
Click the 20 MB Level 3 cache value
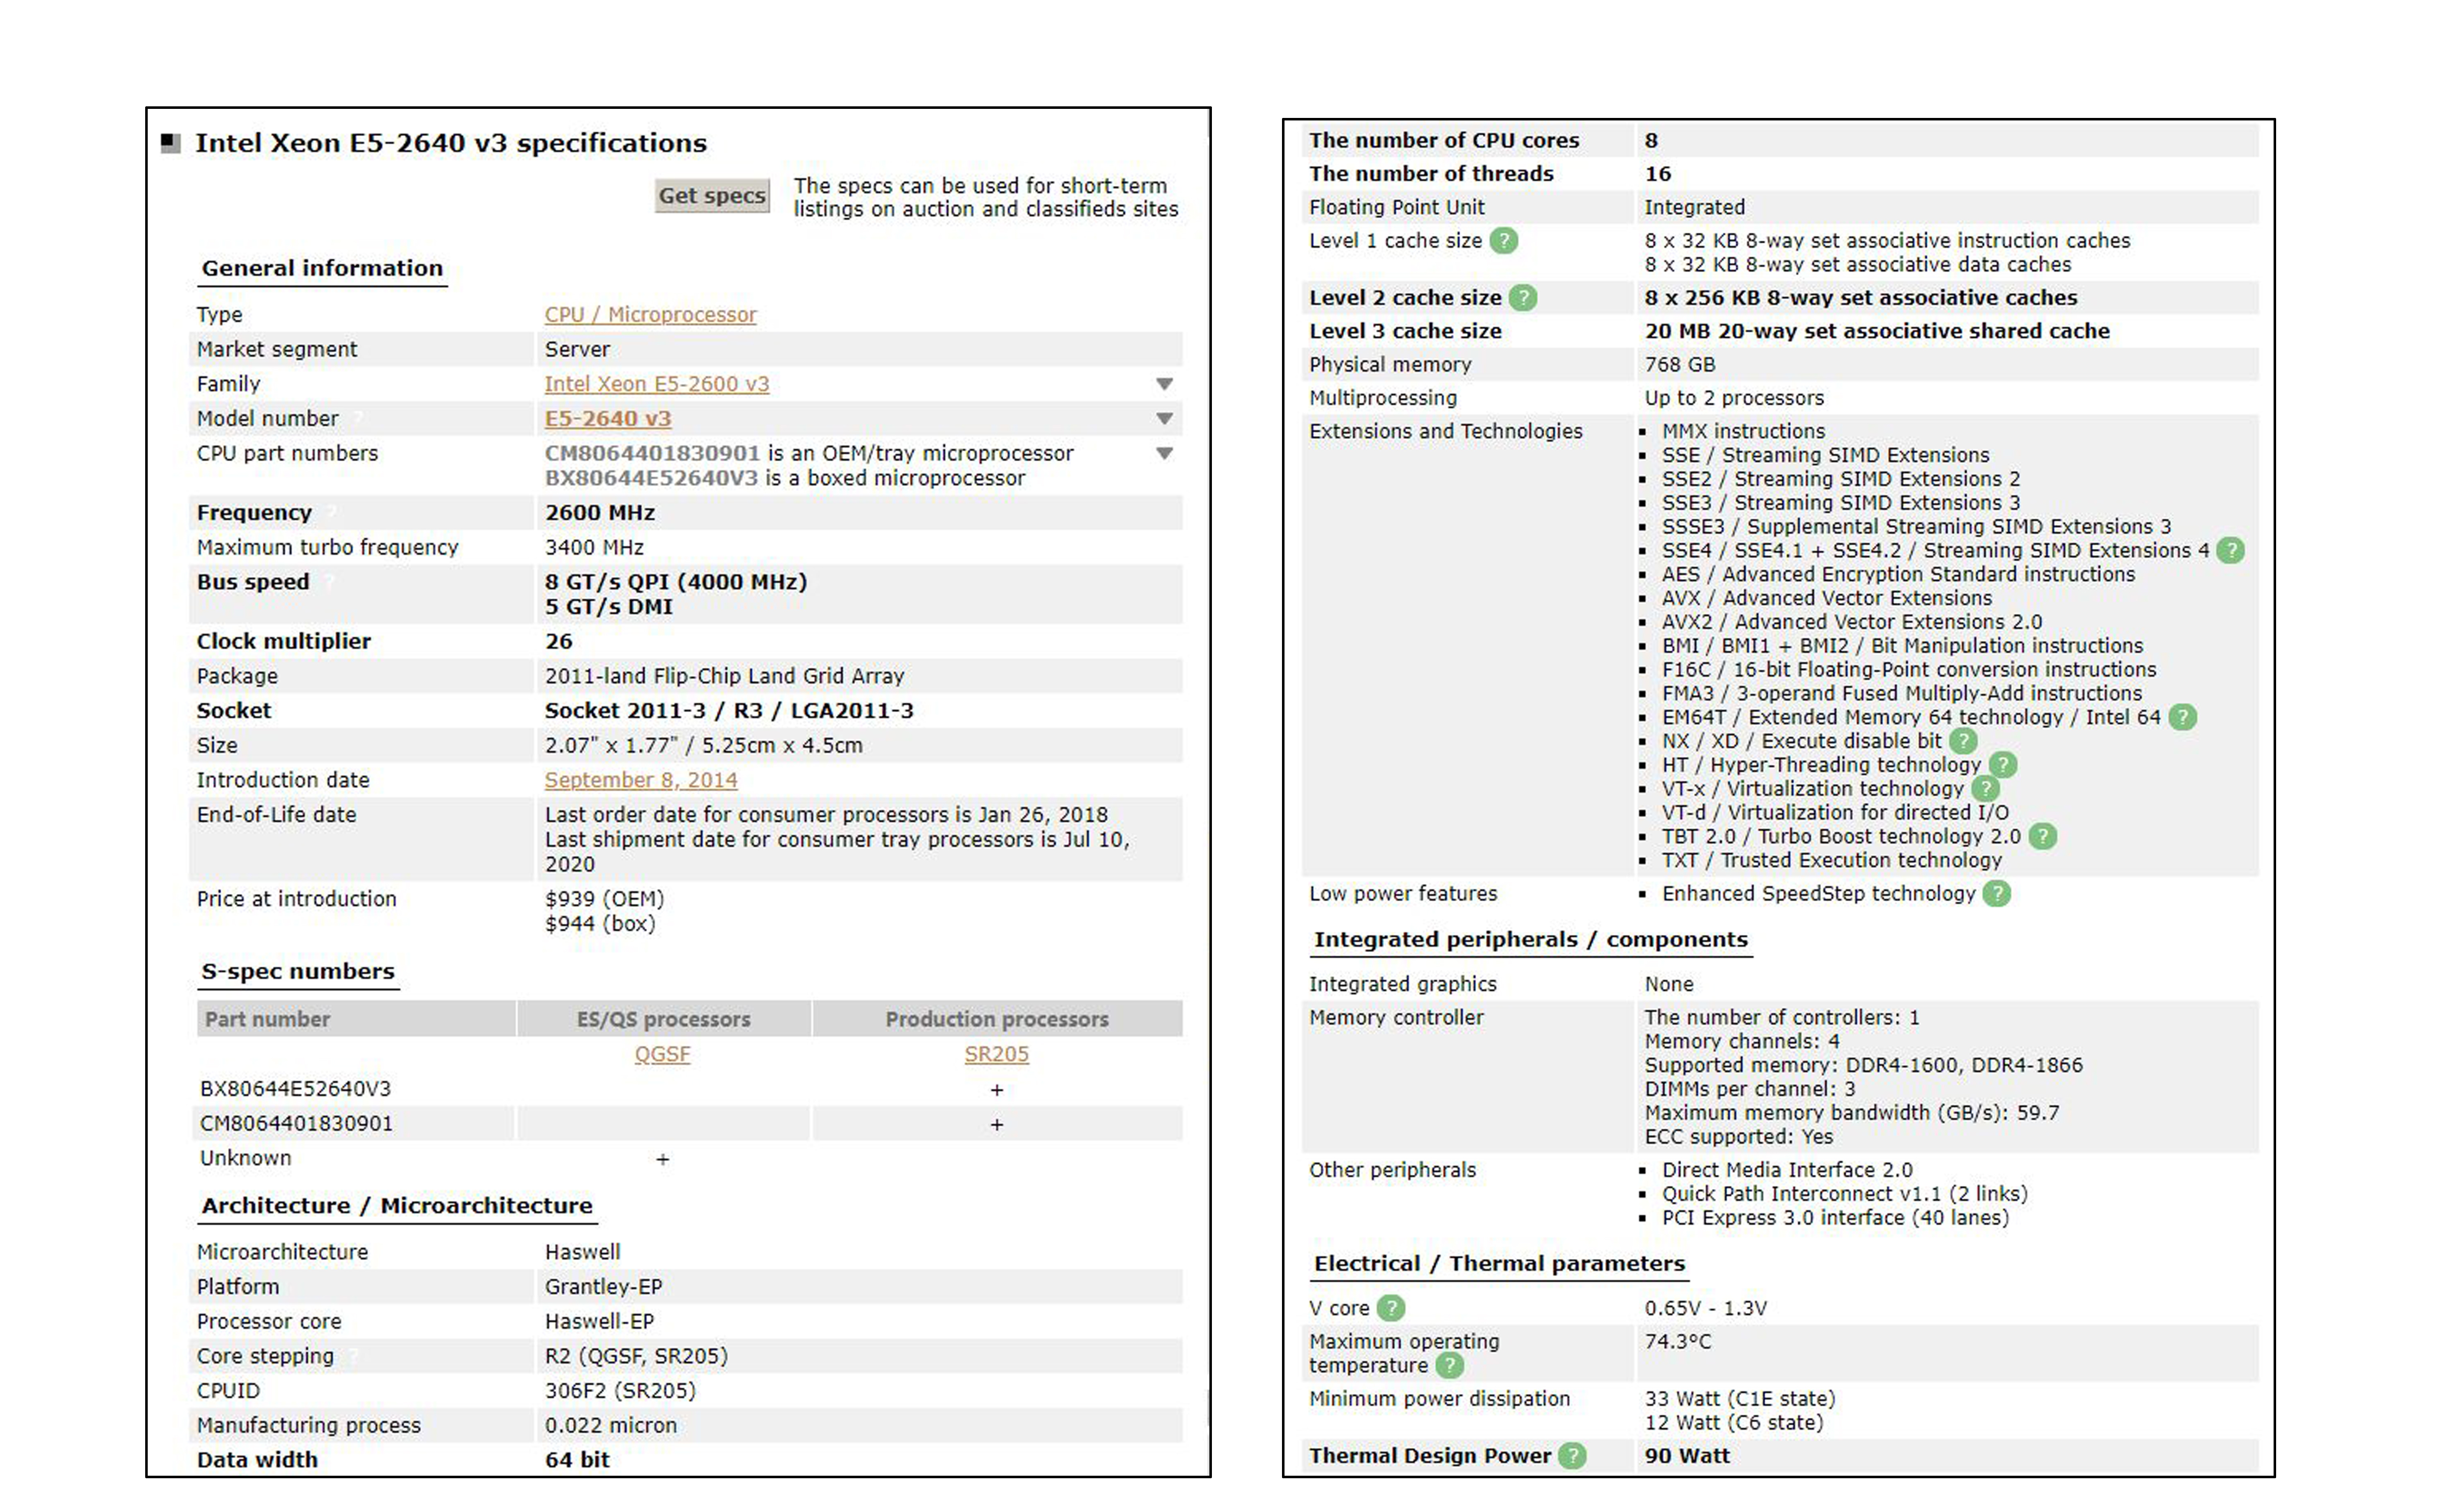tap(1877, 331)
